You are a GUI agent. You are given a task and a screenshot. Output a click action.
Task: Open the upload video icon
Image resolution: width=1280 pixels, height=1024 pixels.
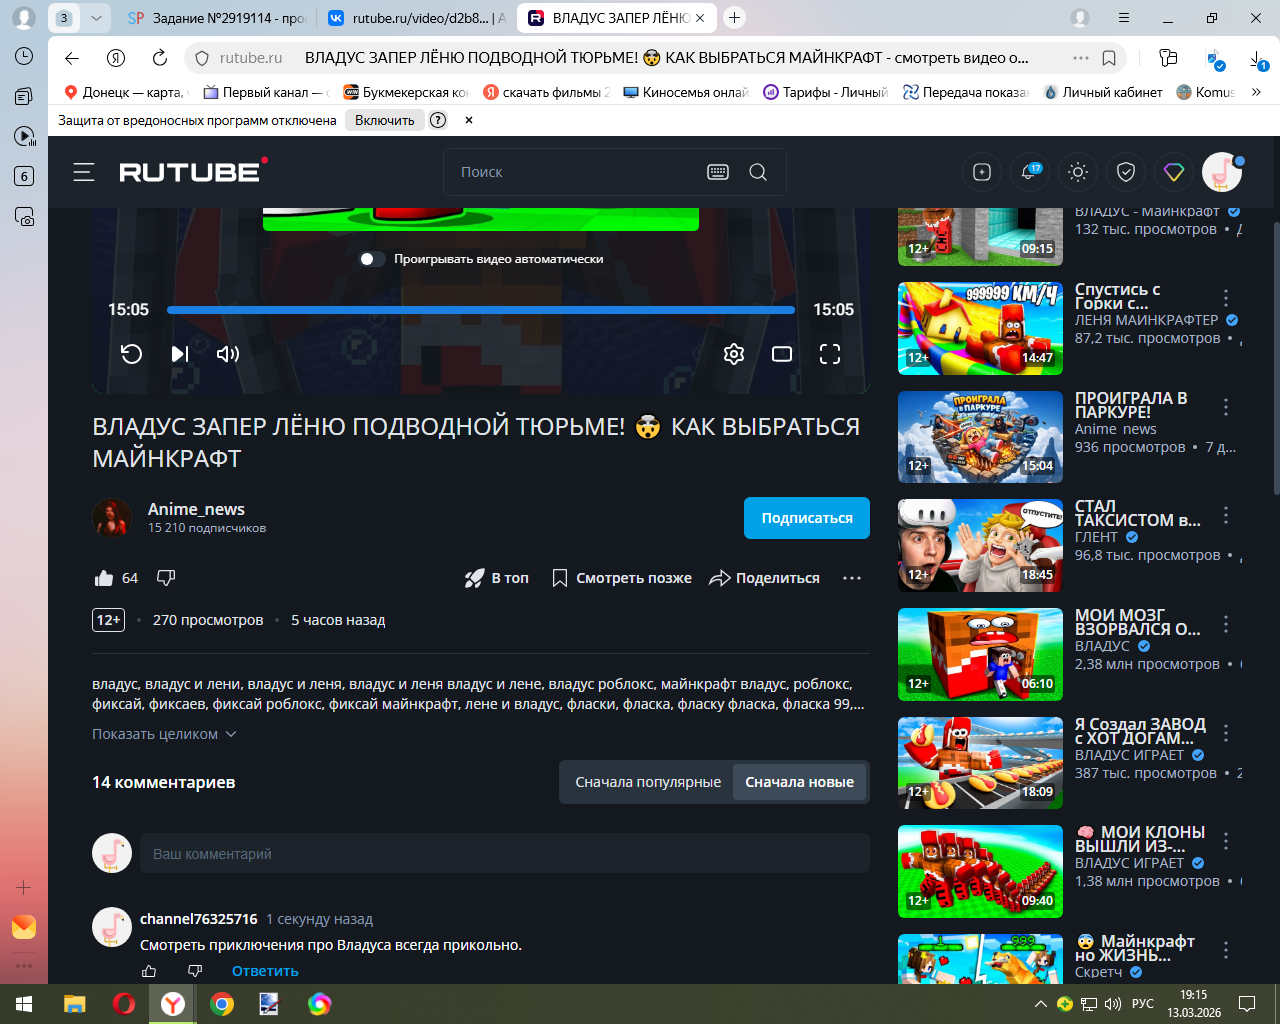tap(982, 172)
